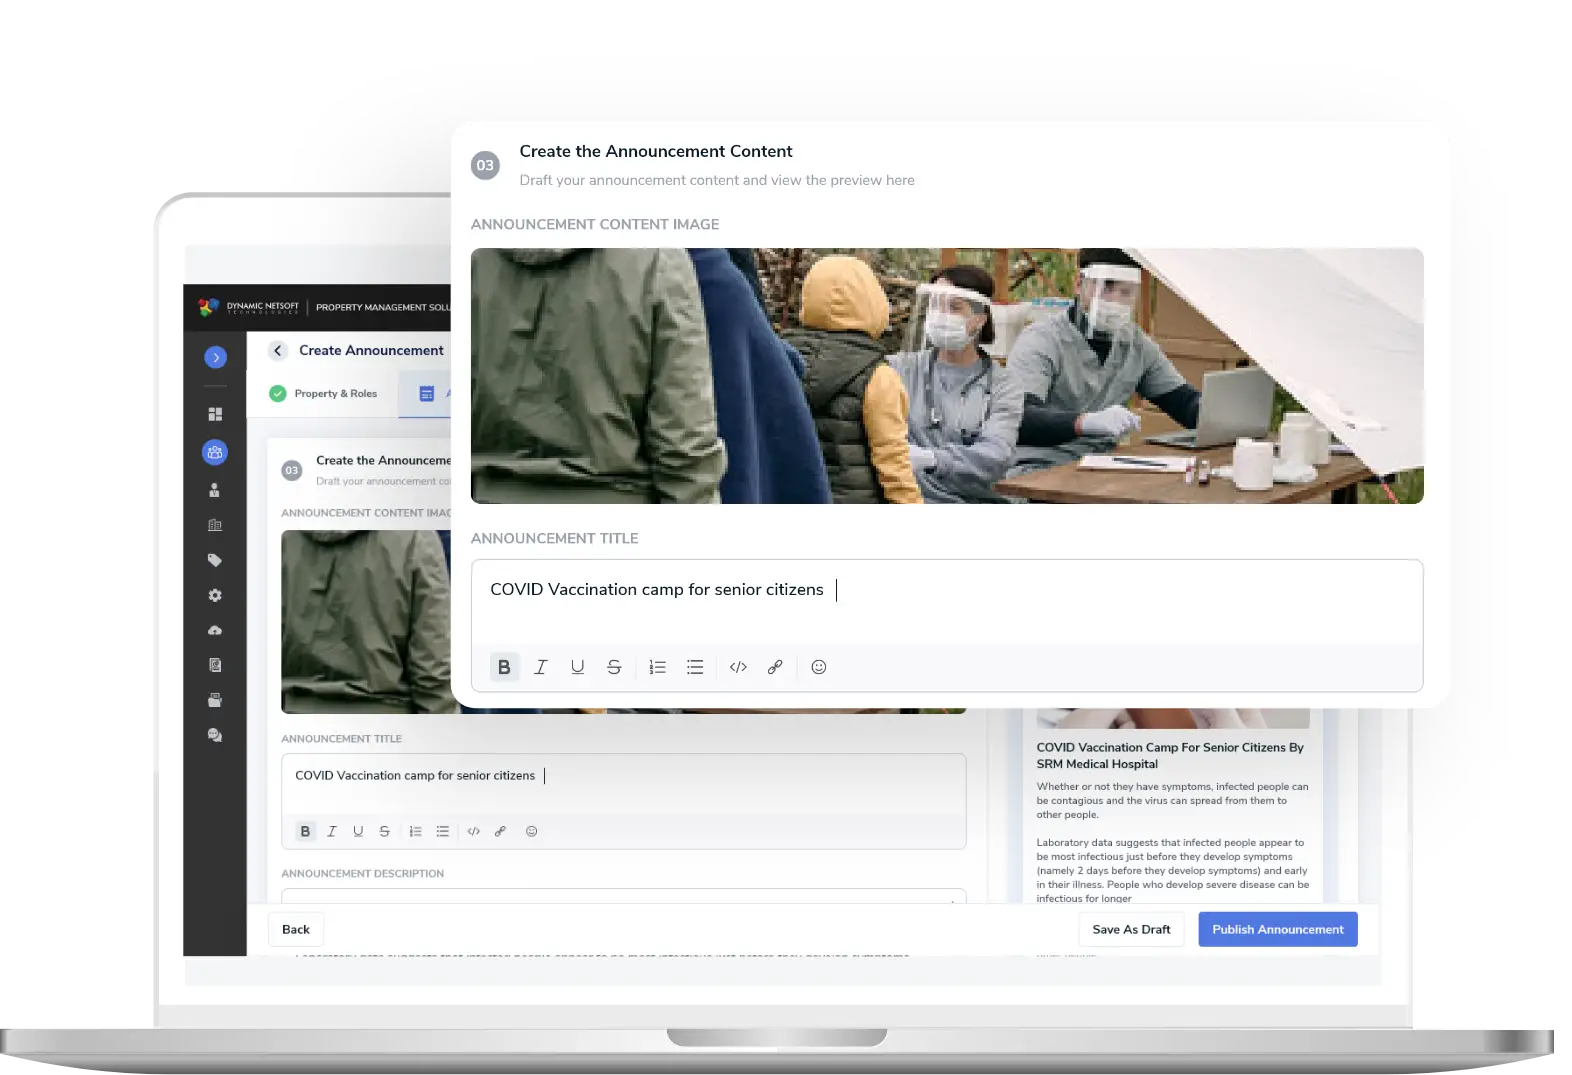Insert link using chain icon in foreground card
This screenshot has height=1075, width=1572.
pyautogui.click(x=775, y=667)
